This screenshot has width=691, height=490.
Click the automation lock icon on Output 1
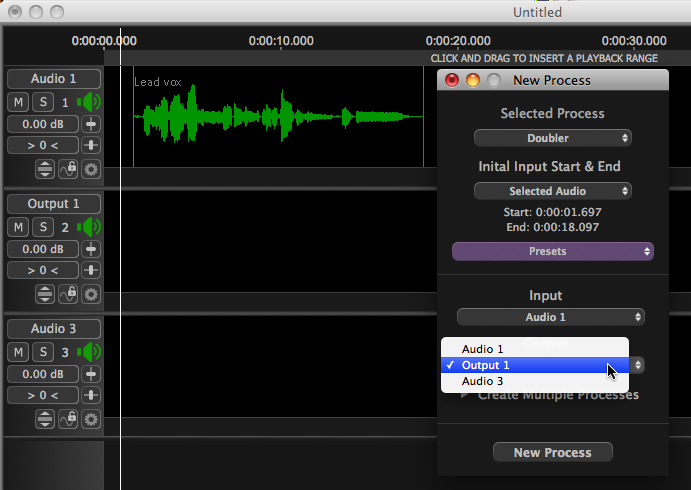(68, 294)
